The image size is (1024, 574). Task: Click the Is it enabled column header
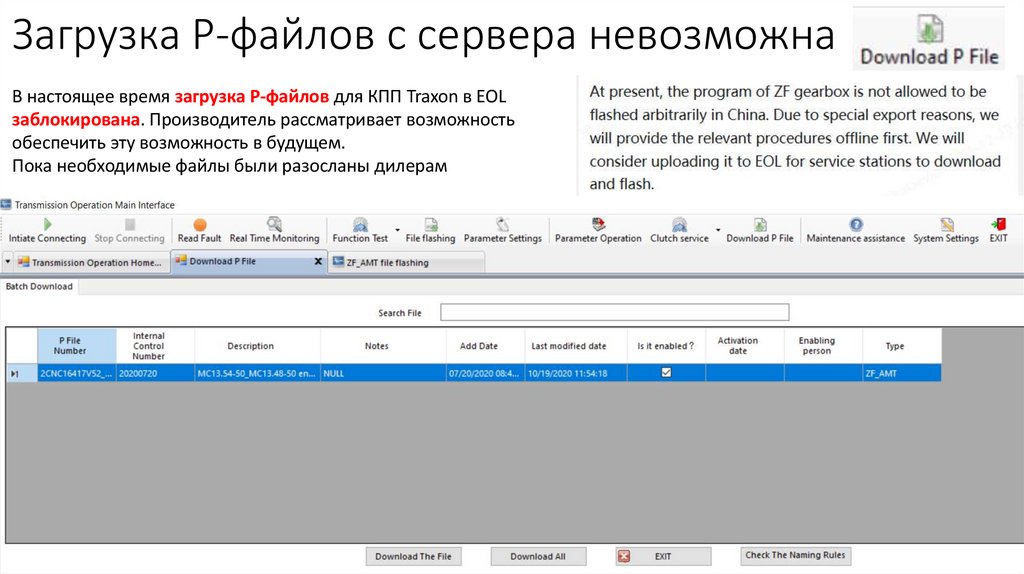[x=666, y=346]
